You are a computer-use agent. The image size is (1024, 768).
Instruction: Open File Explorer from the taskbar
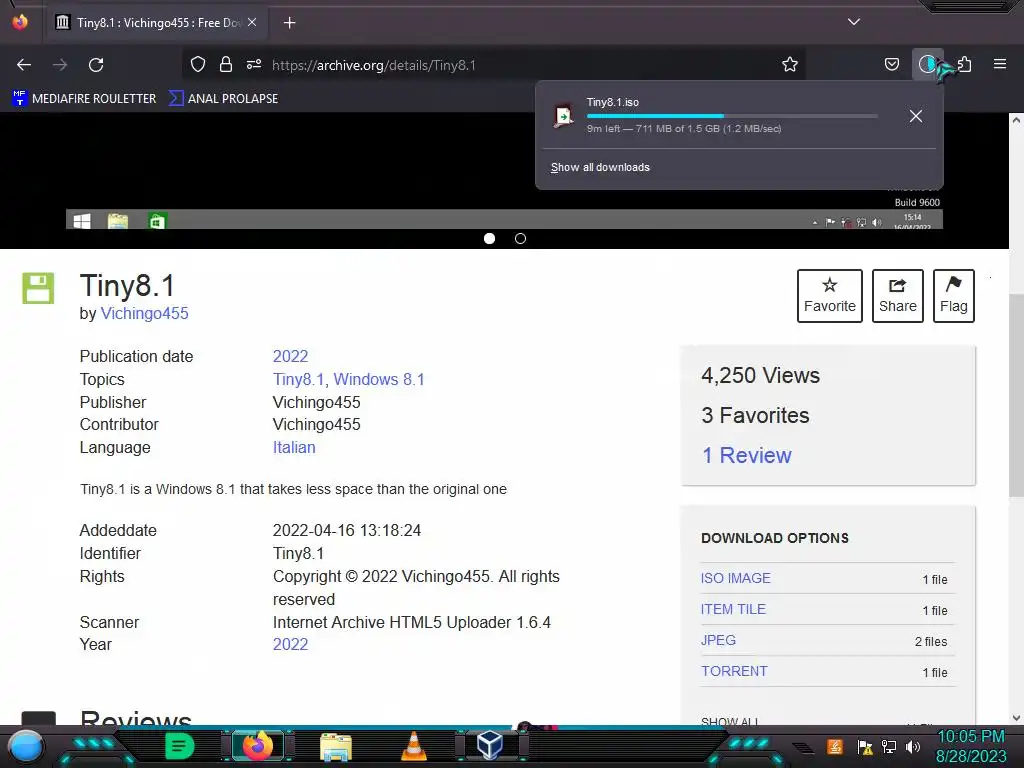[x=336, y=746]
